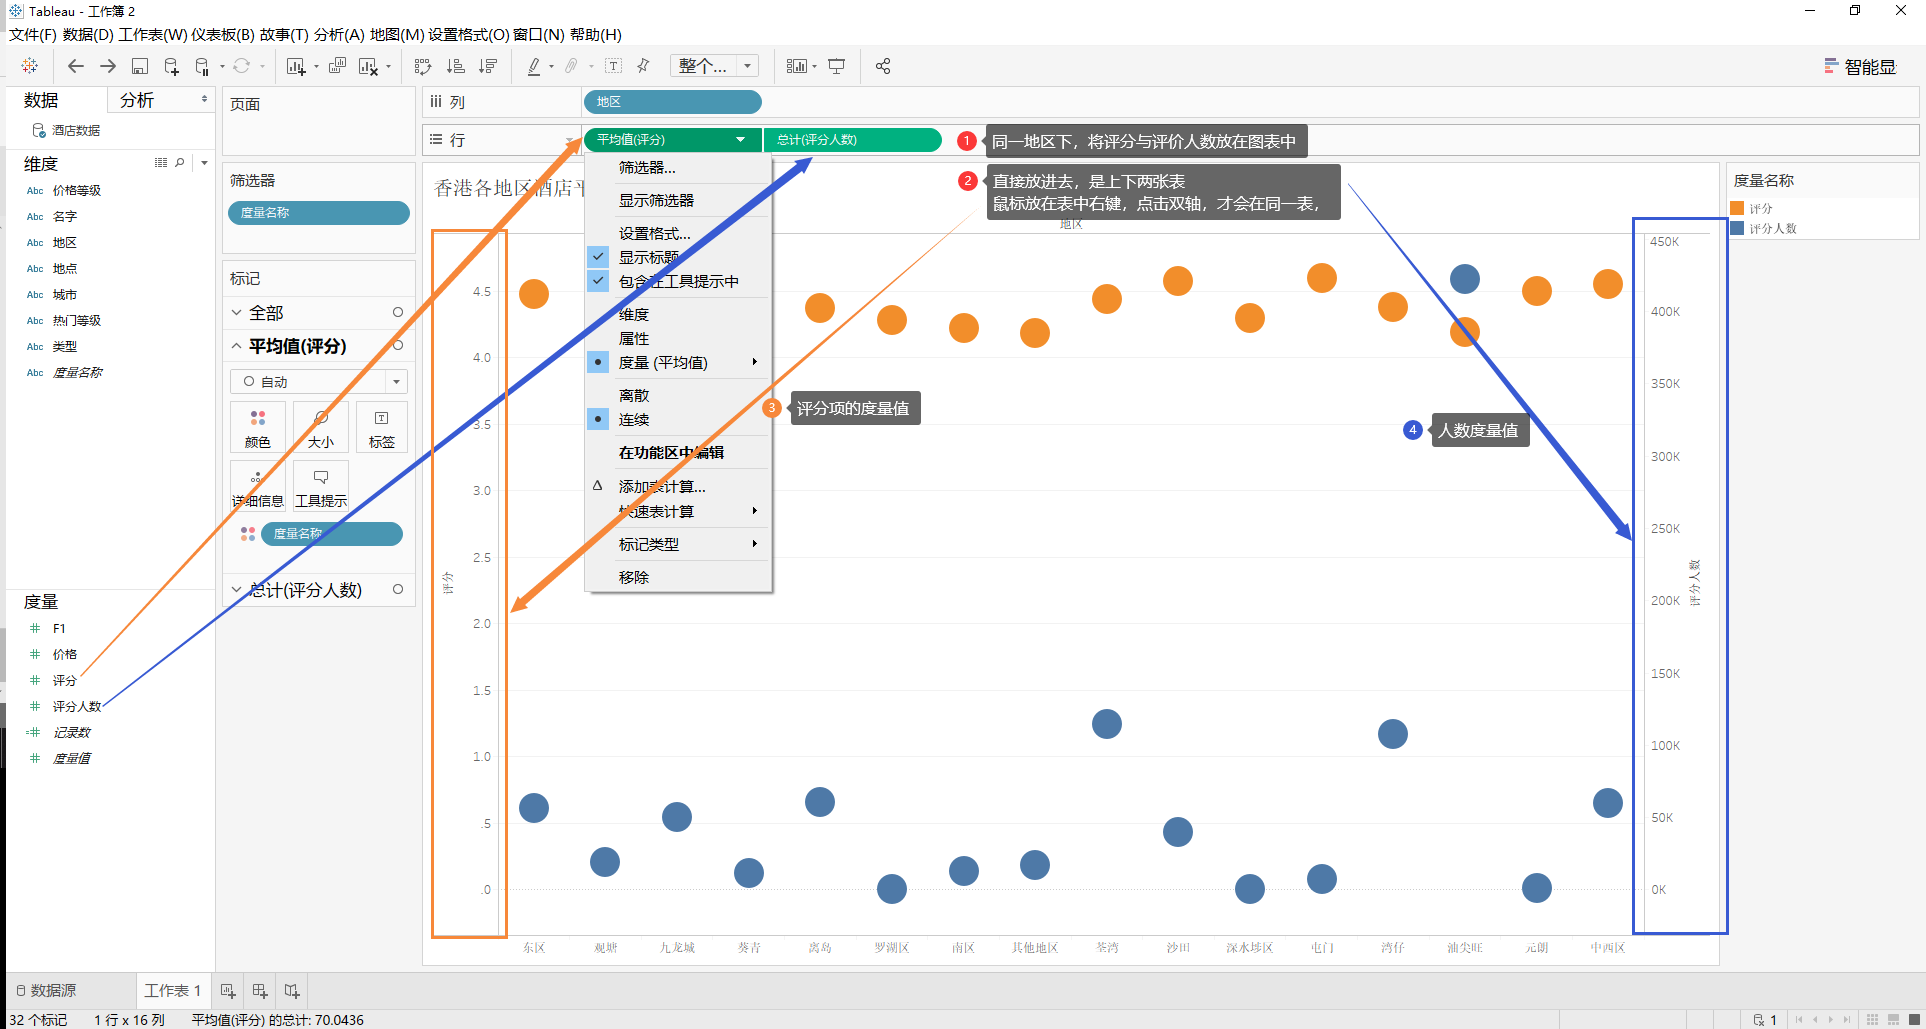Duplicate the sheet using the toolbar icon
This screenshot has height=1029, width=1926.
pyautogui.click(x=337, y=66)
